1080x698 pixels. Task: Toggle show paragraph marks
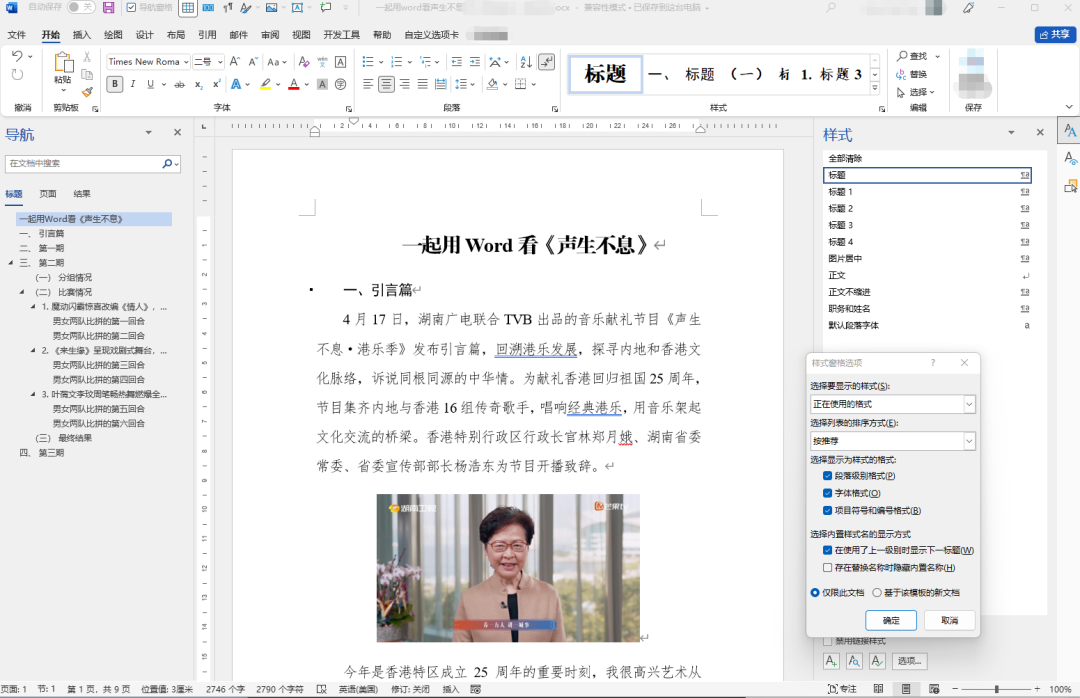coord(546,62)
